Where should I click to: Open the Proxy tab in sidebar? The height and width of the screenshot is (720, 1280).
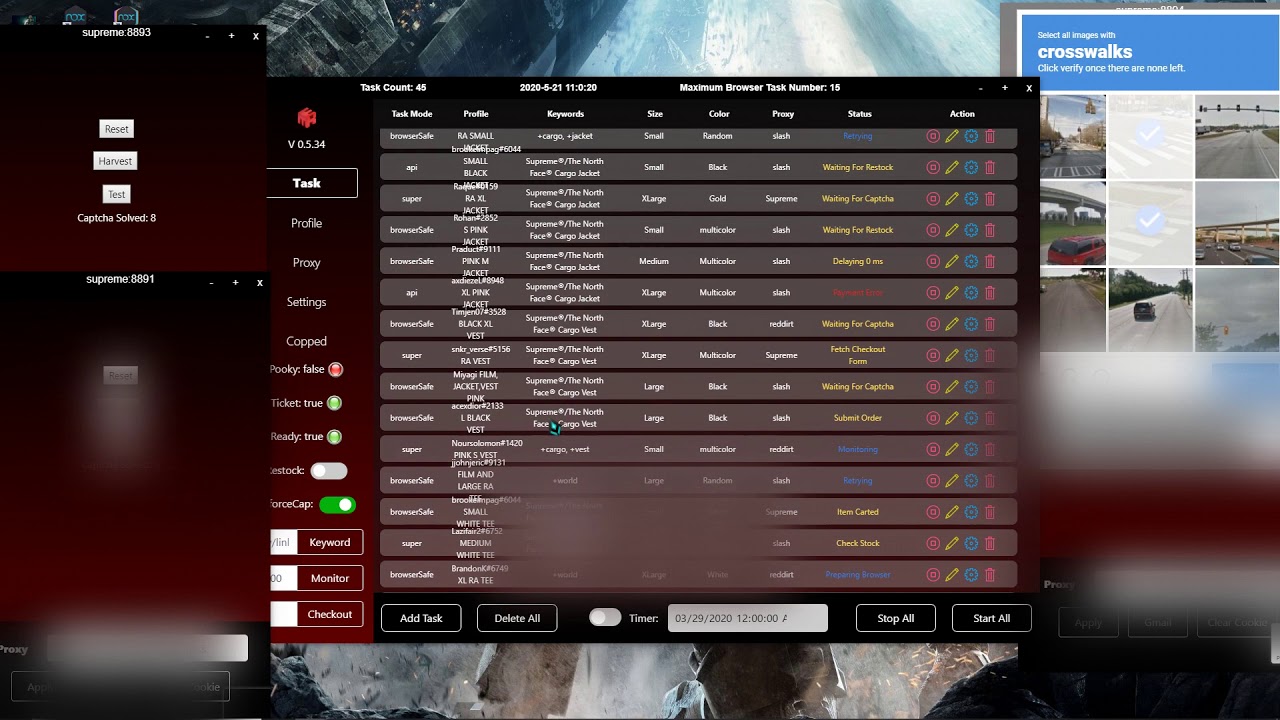pyautogui.click(x=306, y=262)
